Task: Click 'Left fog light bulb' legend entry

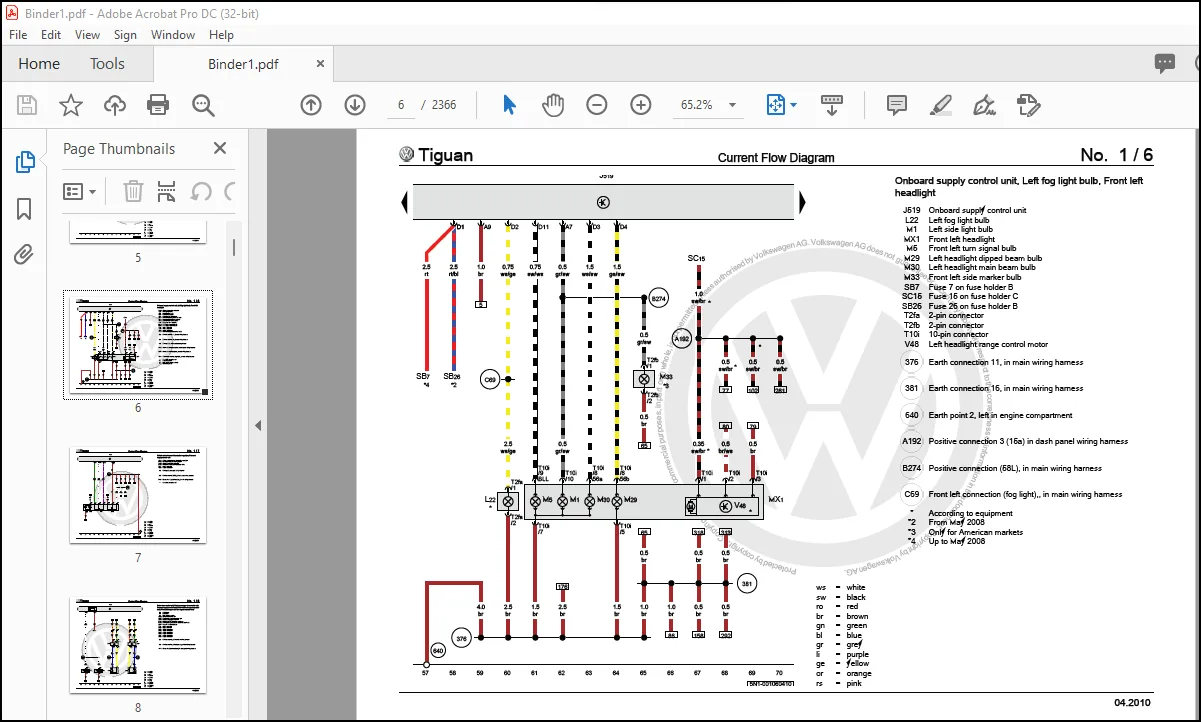Action: point(959,220)
